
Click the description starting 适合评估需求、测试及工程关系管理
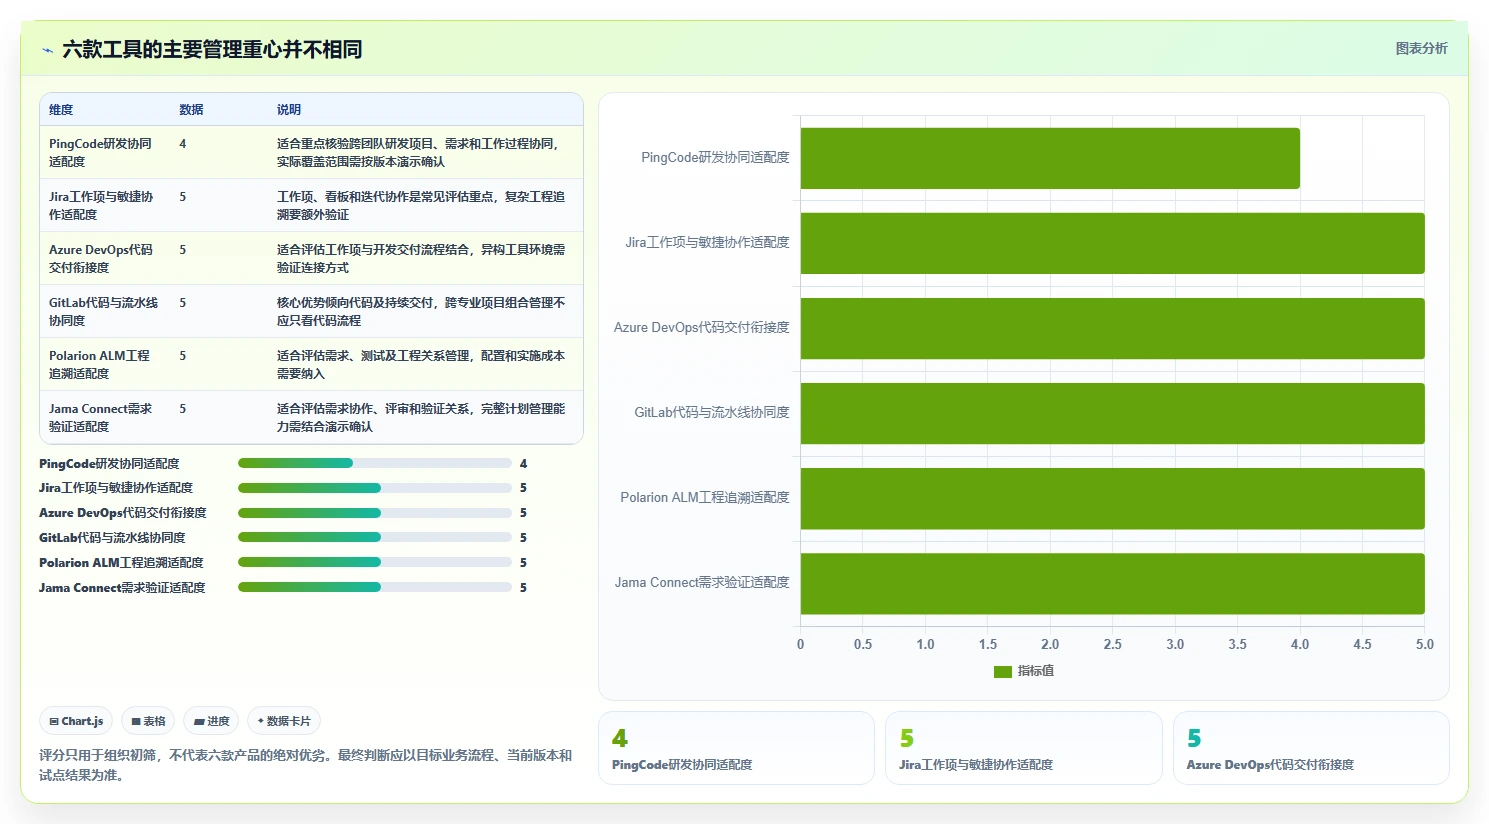pyautogui.click(x=421, y=365)
